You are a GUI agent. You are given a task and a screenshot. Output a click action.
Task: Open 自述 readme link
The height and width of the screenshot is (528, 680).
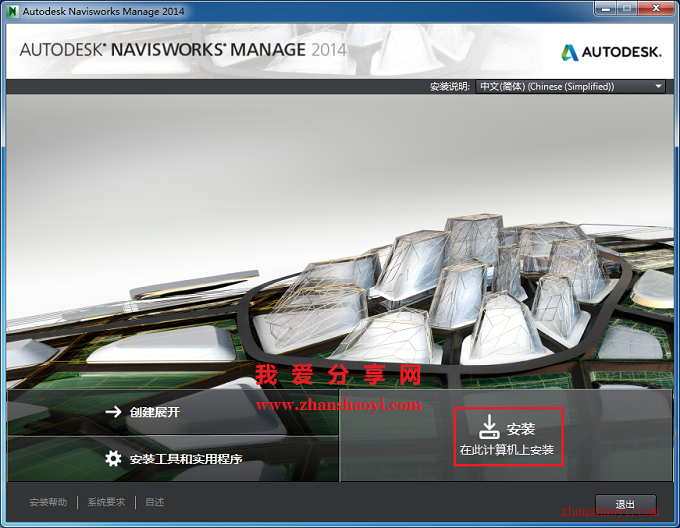tap(154, 502)
